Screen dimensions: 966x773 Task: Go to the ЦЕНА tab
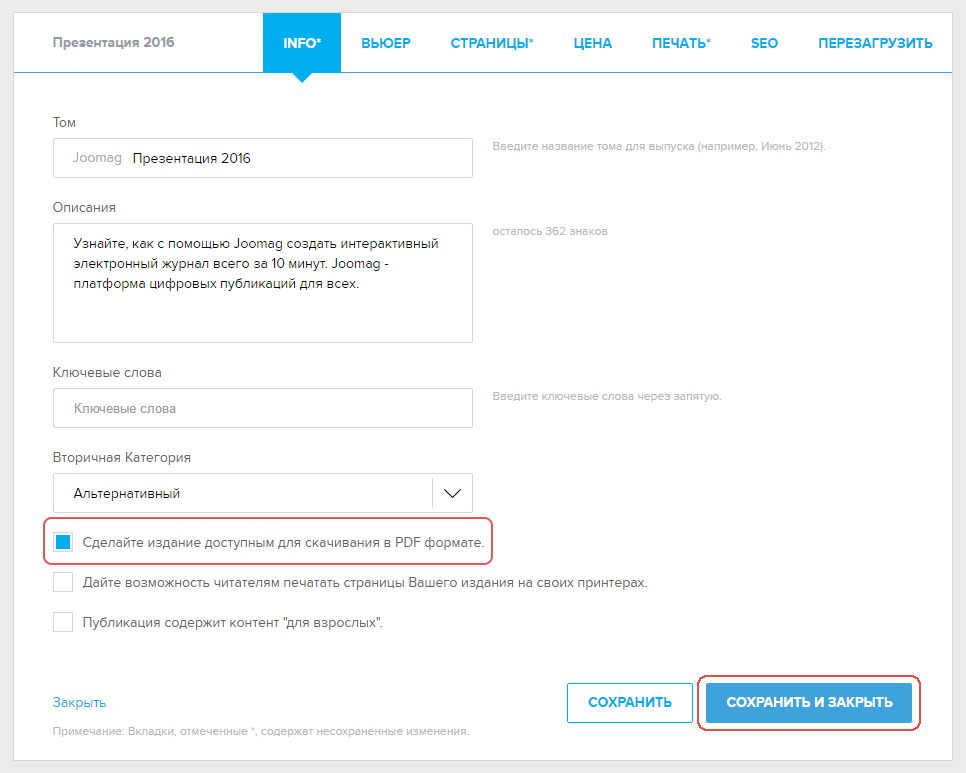tap(593, 43)
